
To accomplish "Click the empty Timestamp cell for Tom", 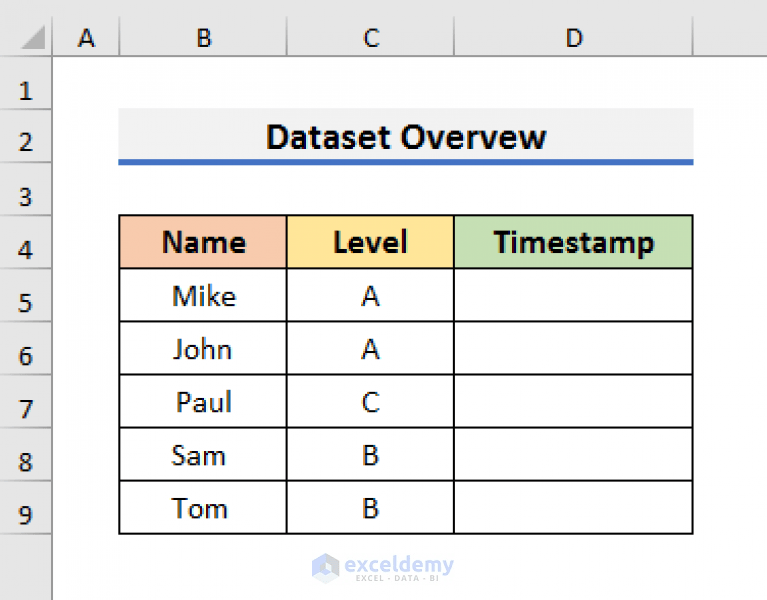I will pos(573,507).
